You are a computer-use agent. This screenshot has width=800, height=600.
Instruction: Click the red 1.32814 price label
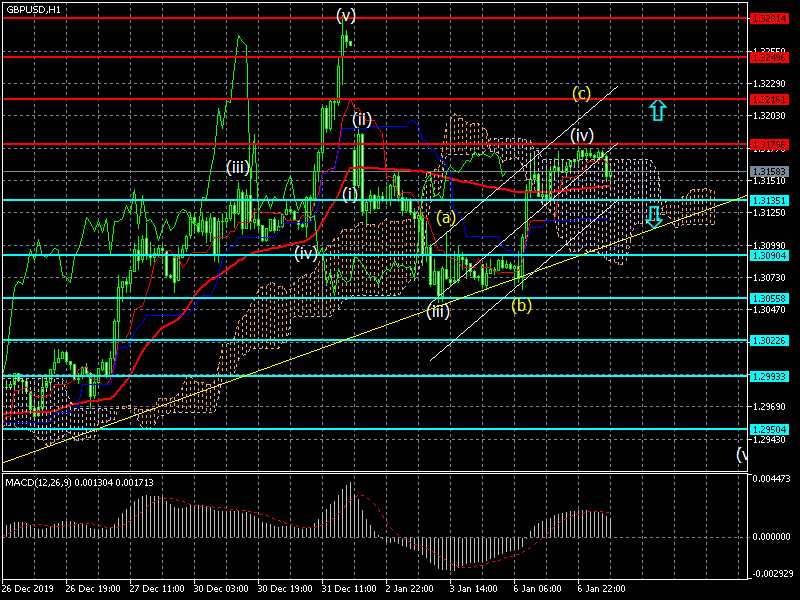click(769, 19)
